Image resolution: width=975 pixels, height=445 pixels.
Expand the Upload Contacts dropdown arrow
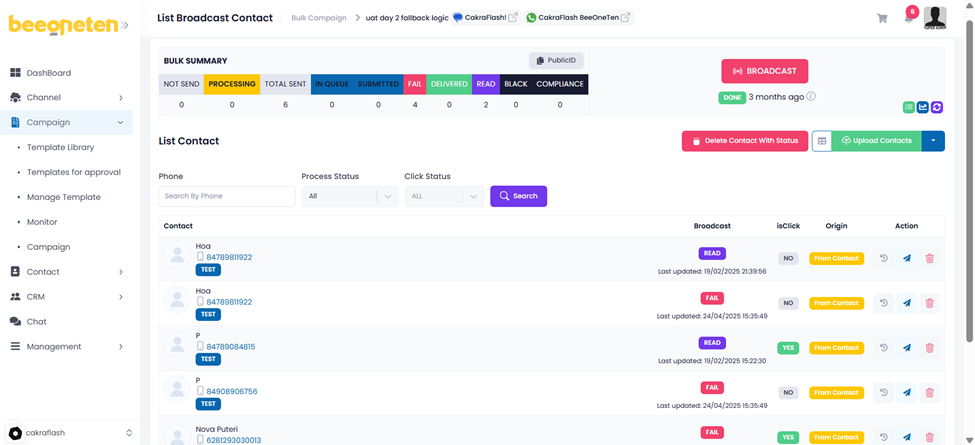933,141
